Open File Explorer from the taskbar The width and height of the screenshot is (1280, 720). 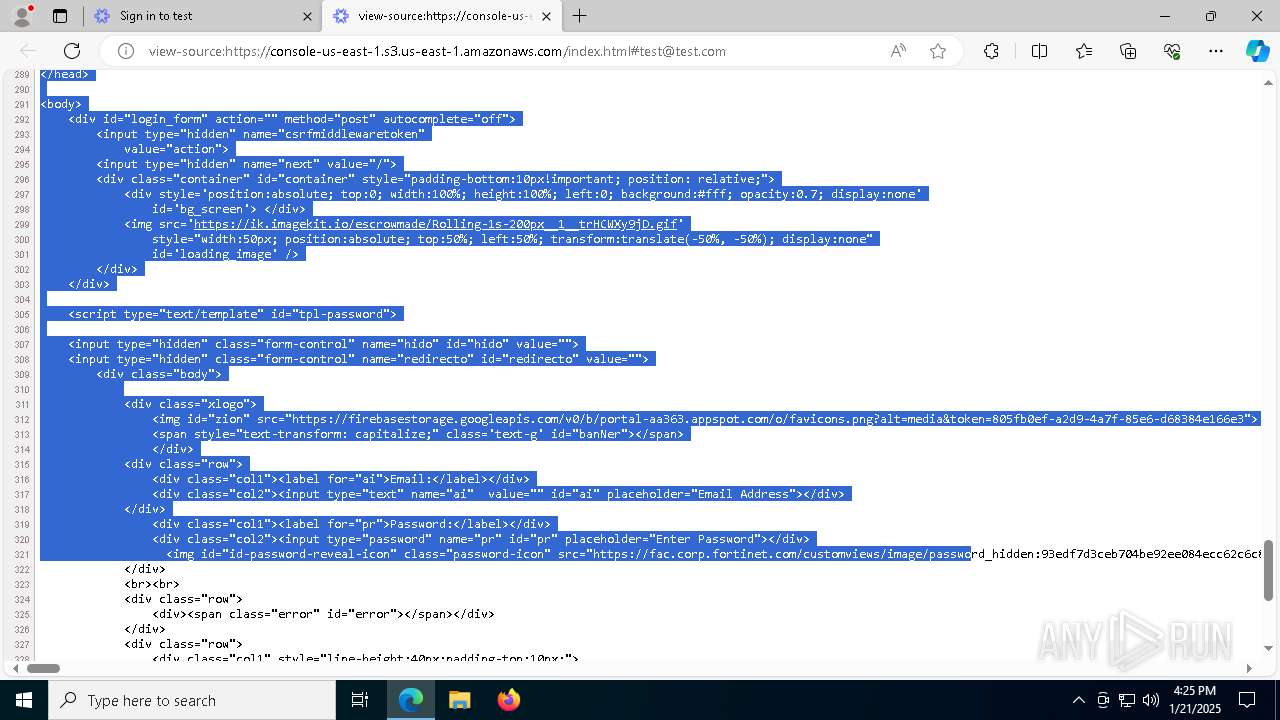(459, 700)
